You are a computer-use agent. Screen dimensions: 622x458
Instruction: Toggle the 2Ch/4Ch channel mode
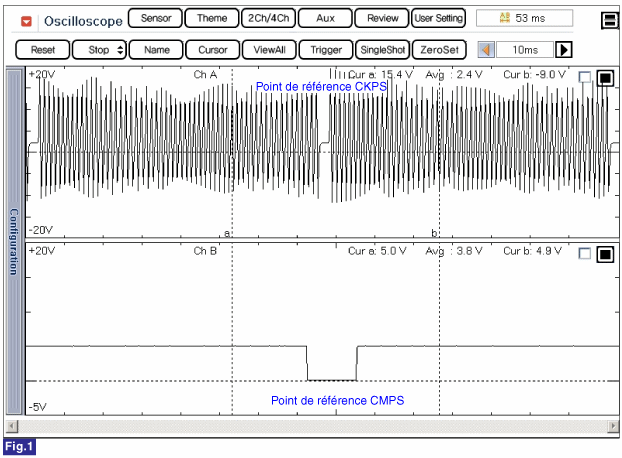268,18
